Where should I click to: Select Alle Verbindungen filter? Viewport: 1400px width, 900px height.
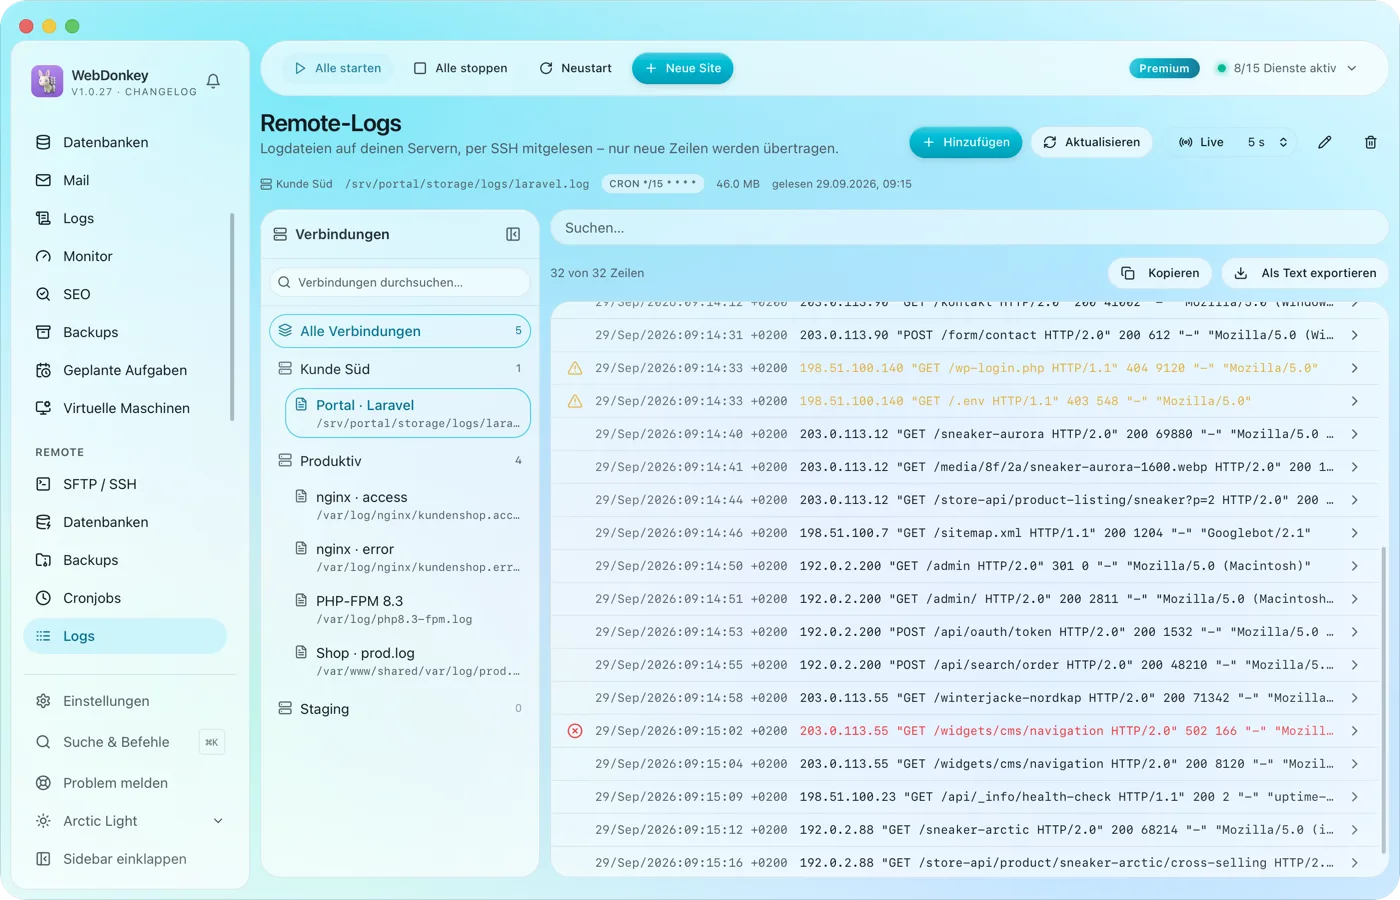[x=400, y=331]
